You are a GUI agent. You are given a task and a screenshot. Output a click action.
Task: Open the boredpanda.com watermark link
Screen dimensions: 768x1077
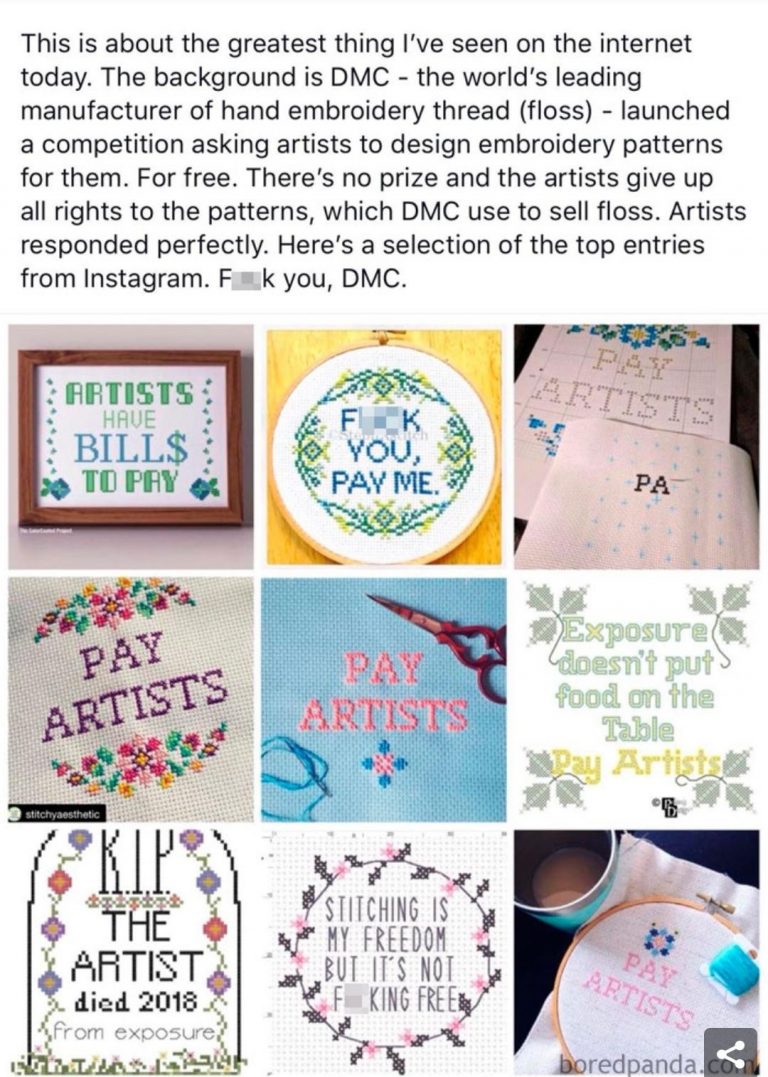click(x=631, y=1063)
